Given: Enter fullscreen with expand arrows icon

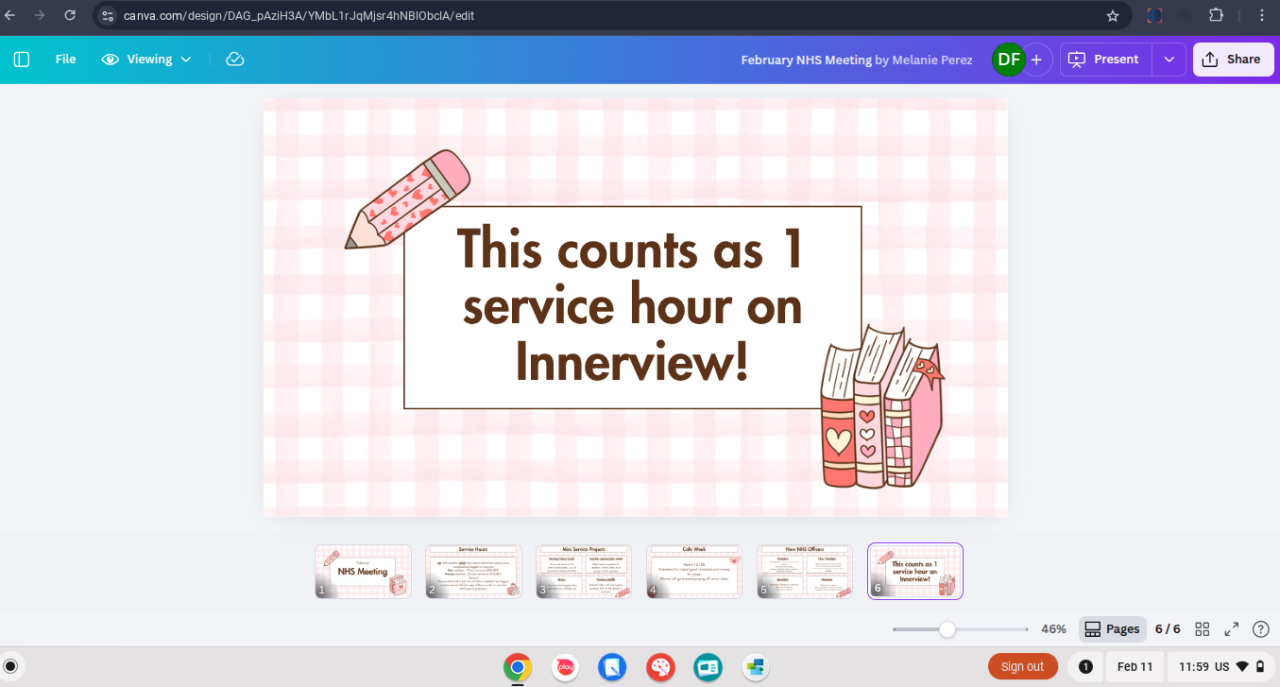Looking at the screenshot, I should pos(1232,629).
